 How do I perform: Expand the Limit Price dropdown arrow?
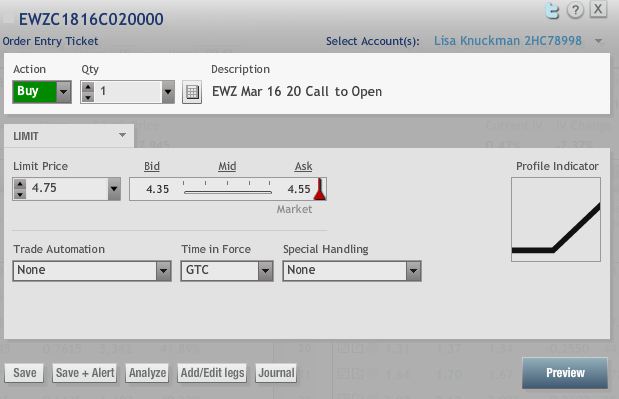114,189
